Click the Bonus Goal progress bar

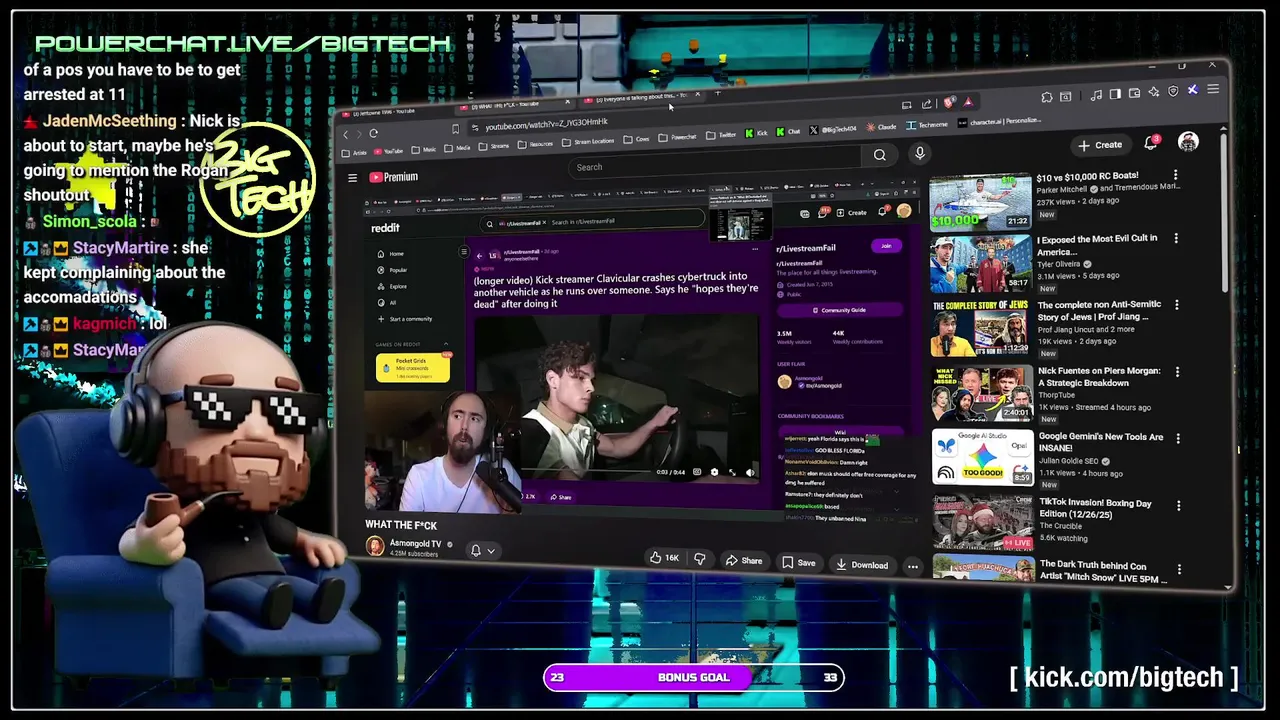click(x=694, y=677)
